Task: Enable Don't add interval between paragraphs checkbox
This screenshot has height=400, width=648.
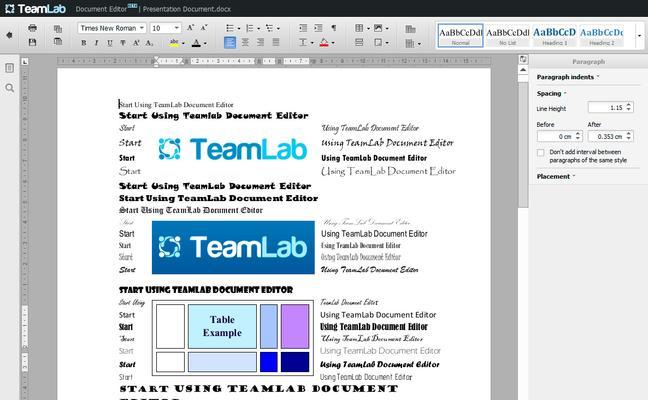Action: [x=541, y=152]
